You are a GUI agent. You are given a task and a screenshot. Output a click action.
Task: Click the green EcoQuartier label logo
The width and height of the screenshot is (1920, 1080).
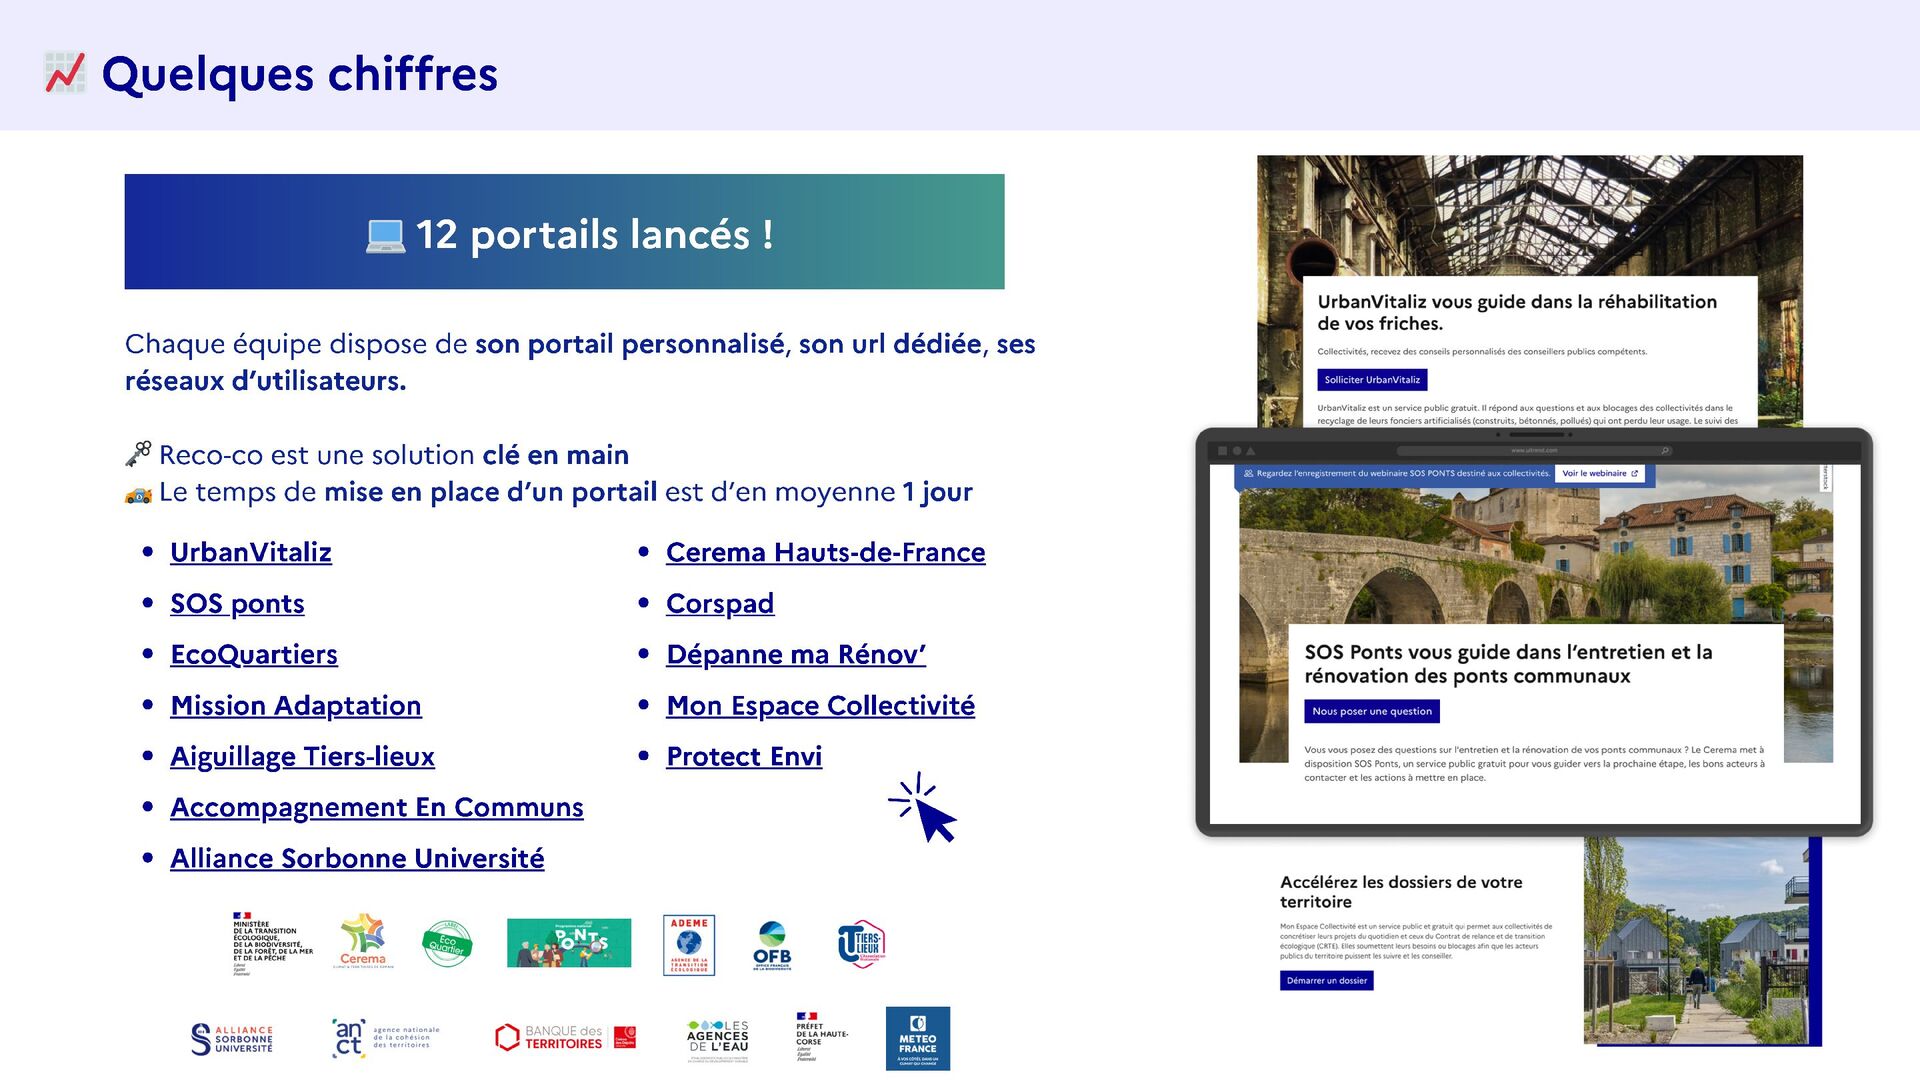pos(447,943)
